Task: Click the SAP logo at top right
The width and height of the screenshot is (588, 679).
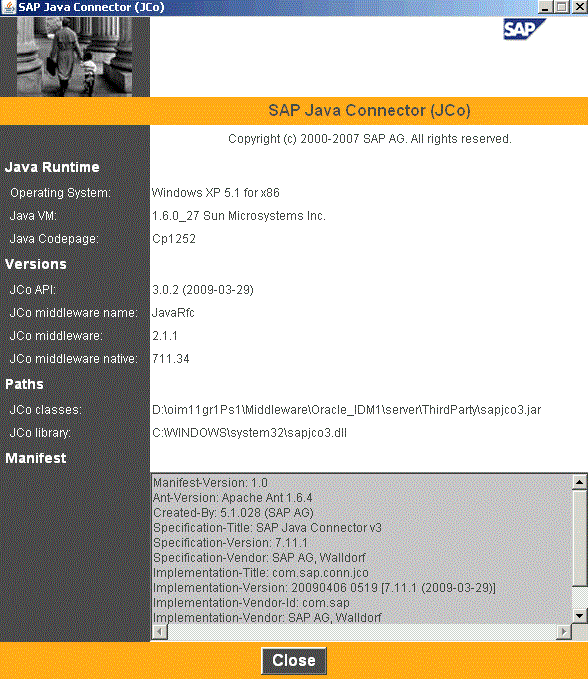Action: [x=524, y=29]
